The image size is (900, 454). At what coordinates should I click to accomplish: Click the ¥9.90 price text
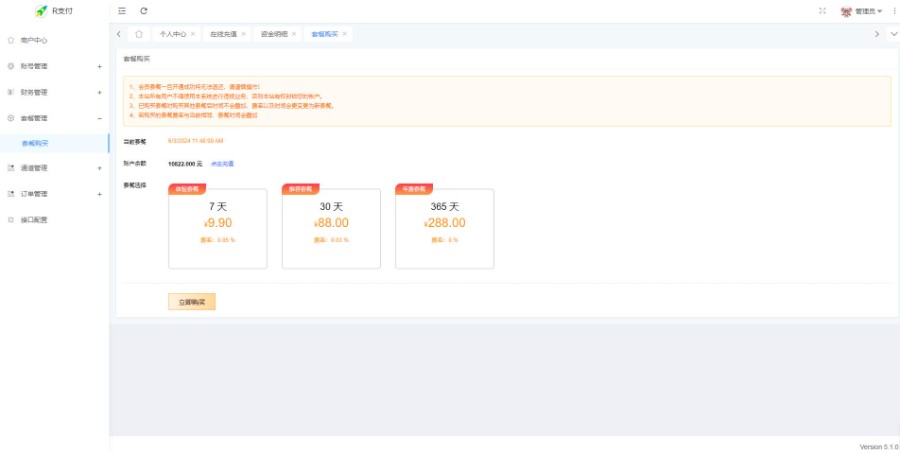point(218,223)
